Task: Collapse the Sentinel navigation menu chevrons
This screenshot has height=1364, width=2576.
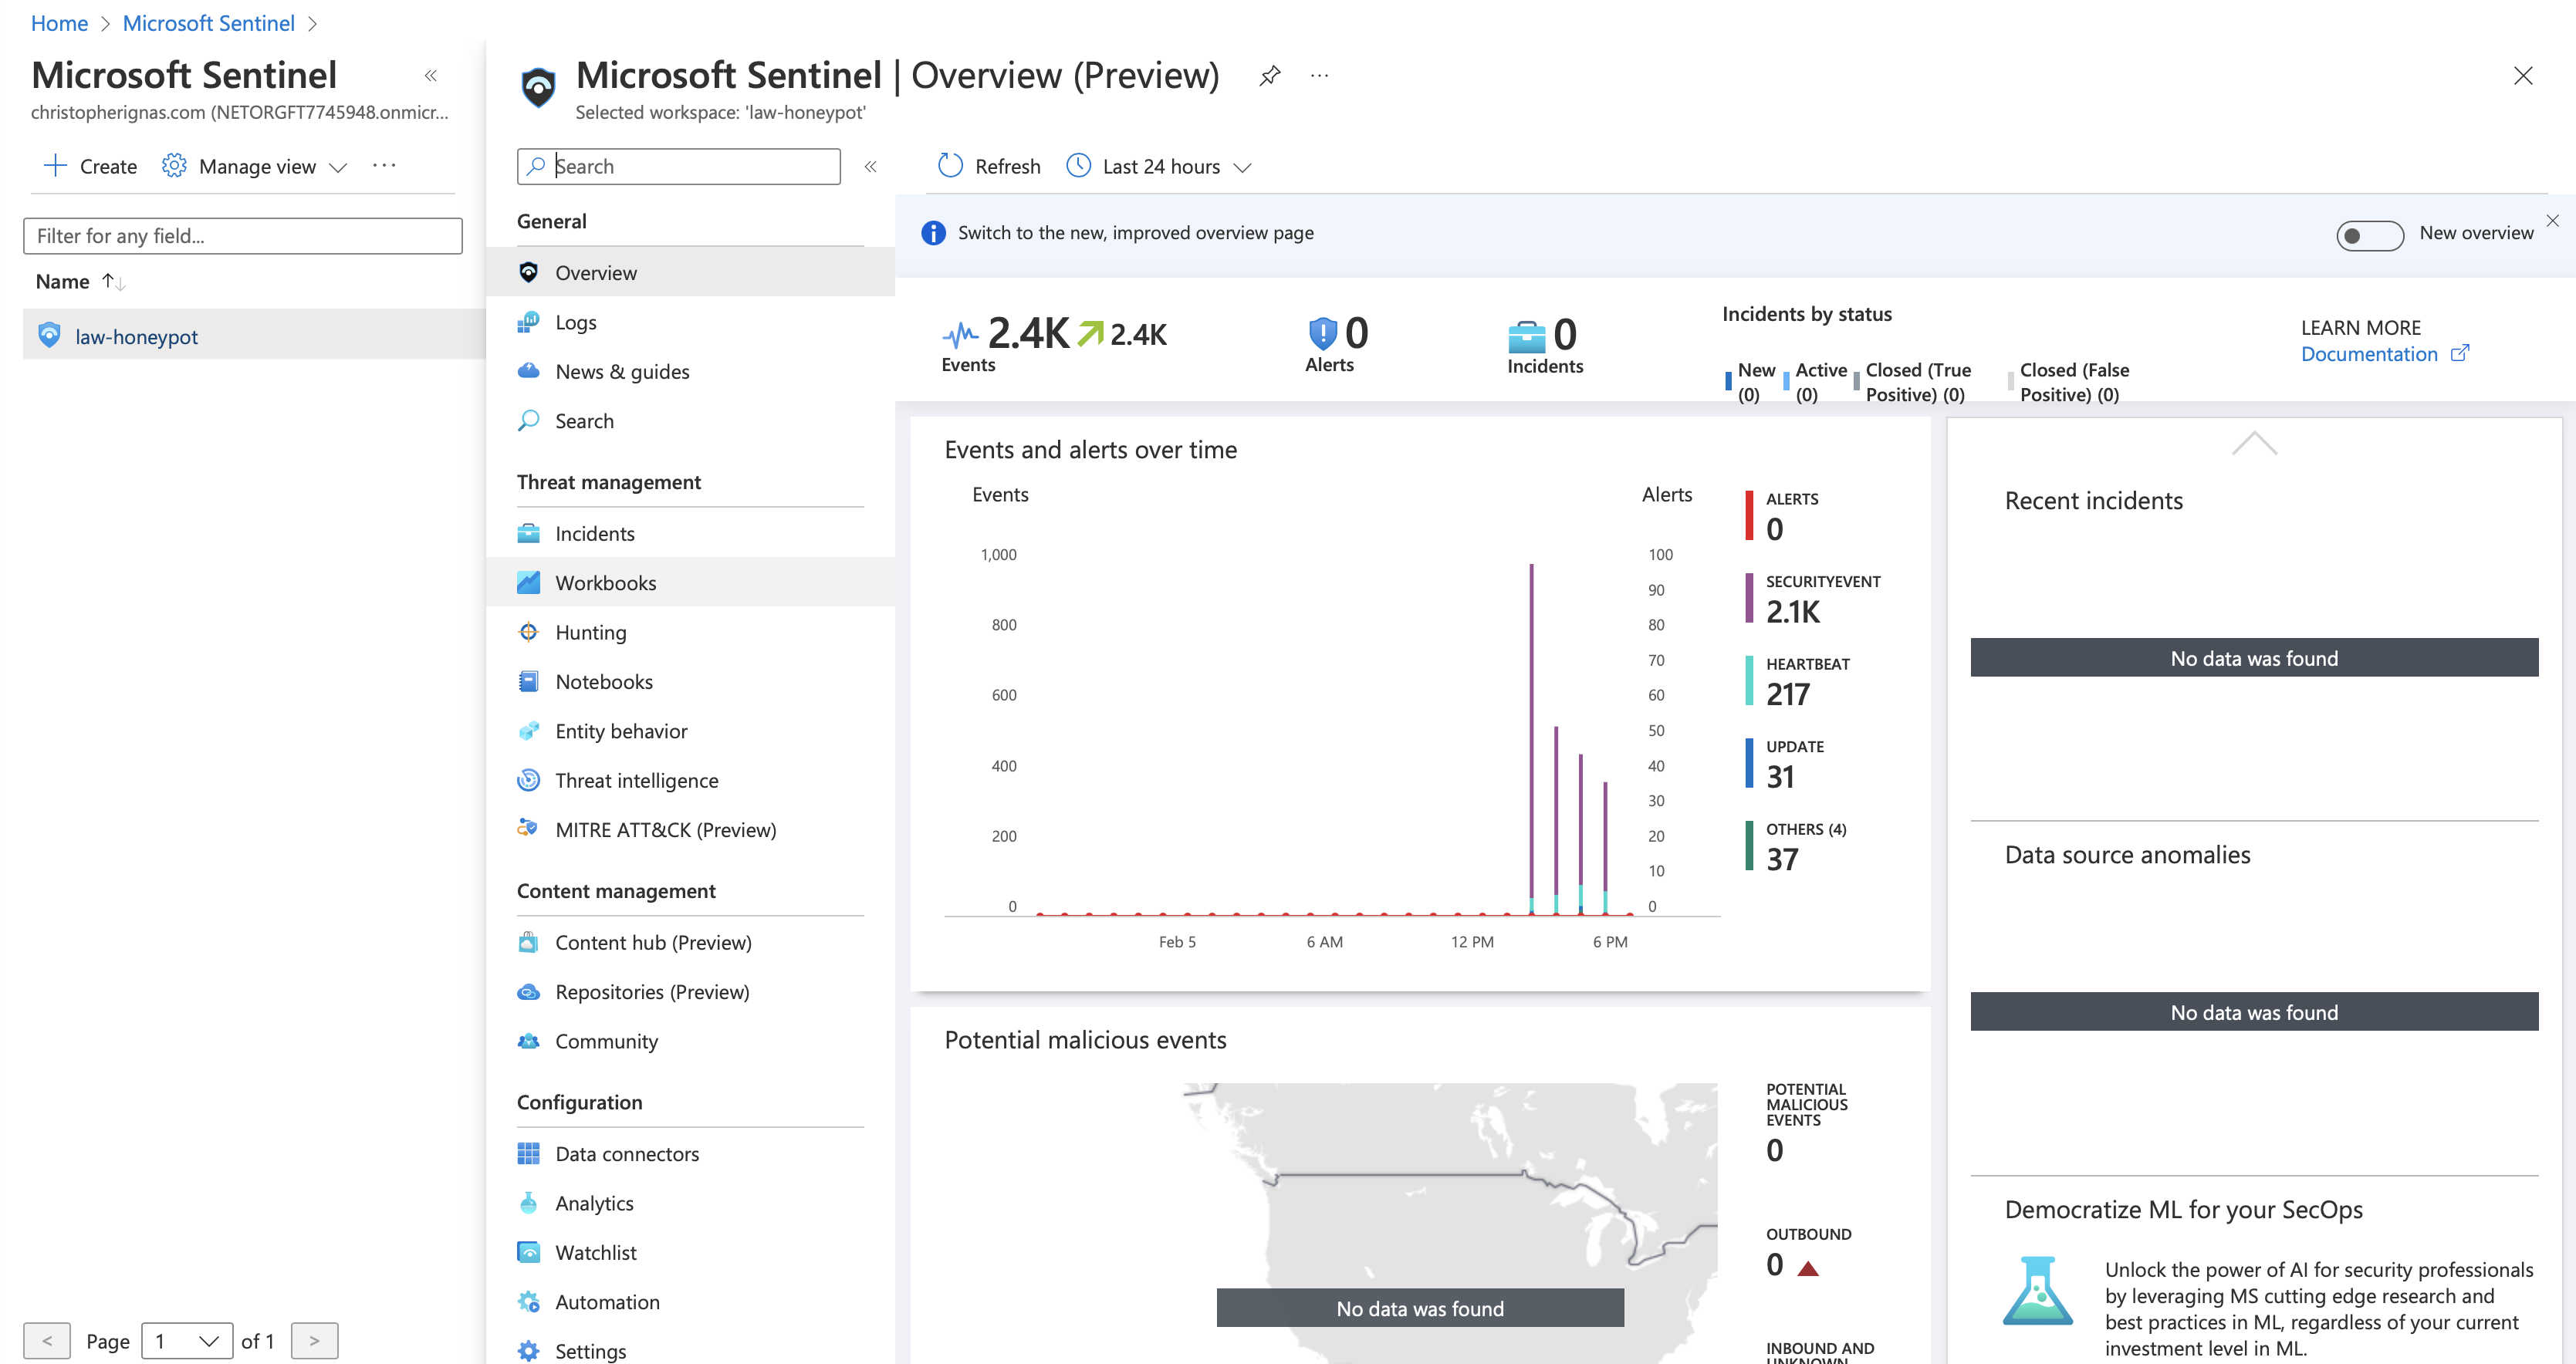Action: 870,167
